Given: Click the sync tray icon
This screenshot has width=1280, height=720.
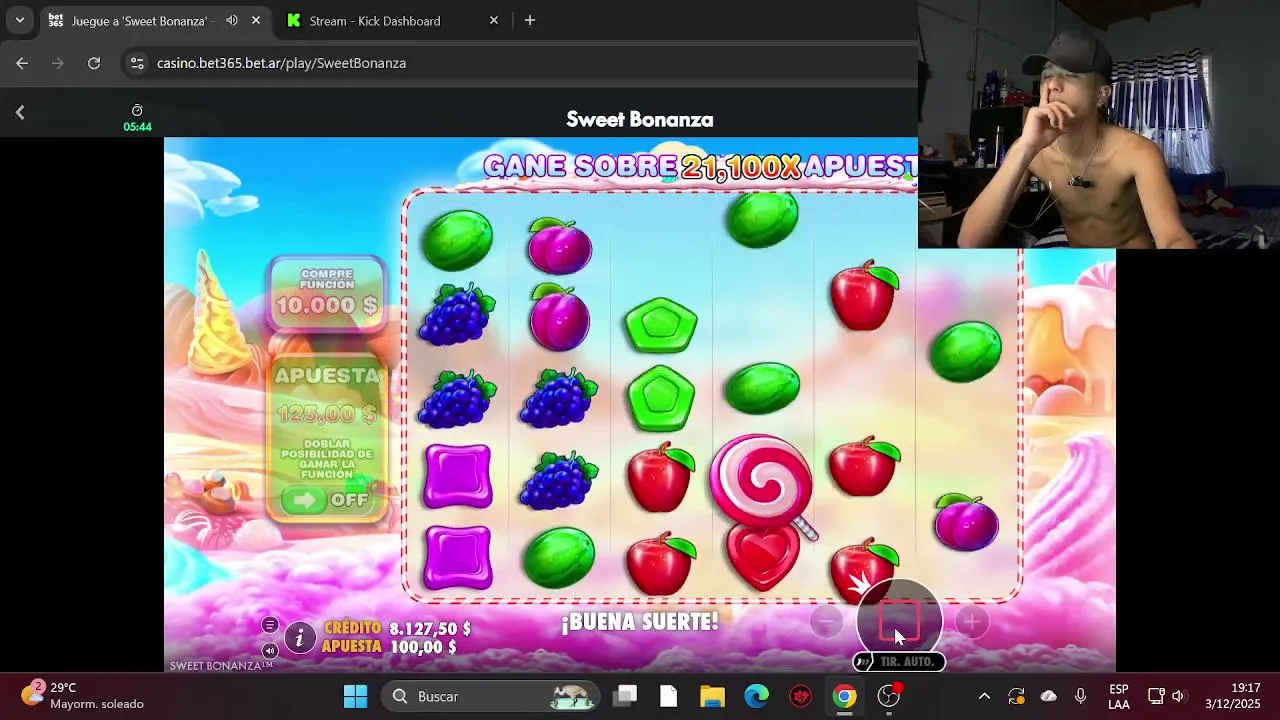Looking at the screenshot, I should pos(1016,696).
